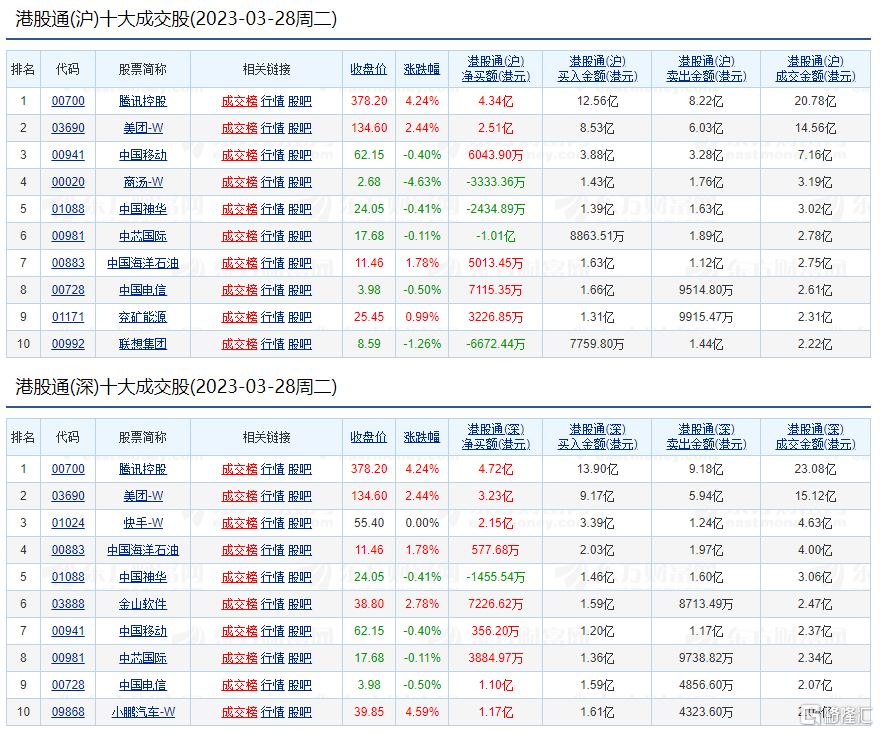Open 行情 link for 中国移动 in 沪 table
This screenshot has height=733, width=880.
pos(273,155)
